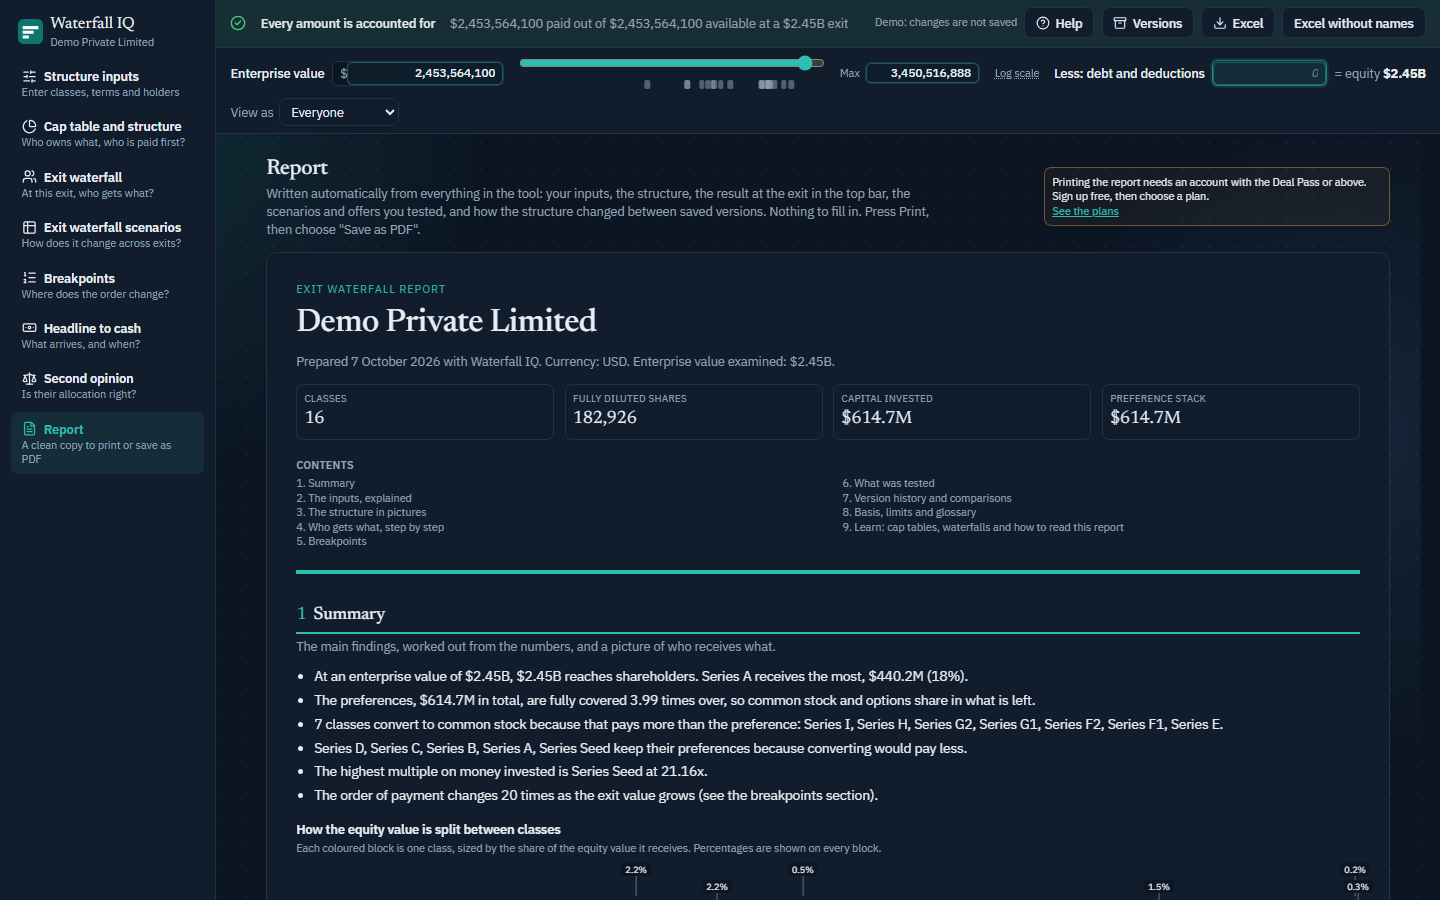Follow the See the plans link

pos(1085,211)
